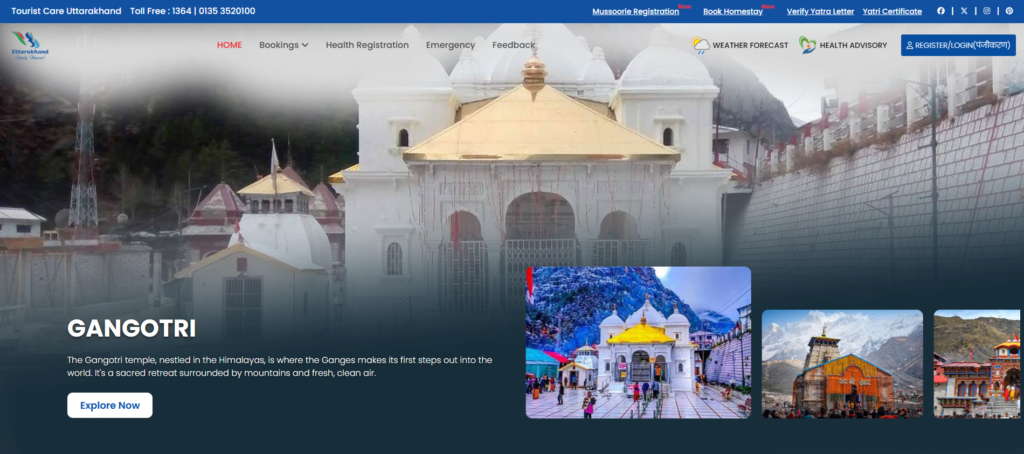Click the WEATHER FORECAST label
The image size is (1024, 454).
point(750,46)
